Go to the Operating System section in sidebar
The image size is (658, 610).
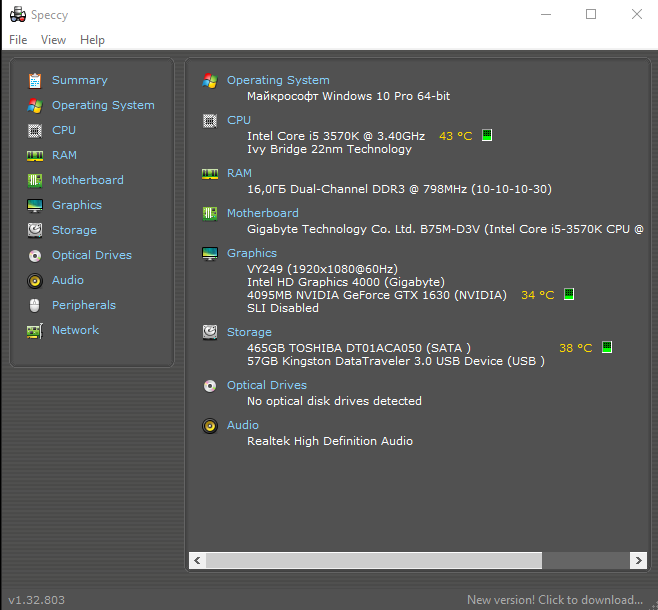pyautogui.click(x=103, y=105)
